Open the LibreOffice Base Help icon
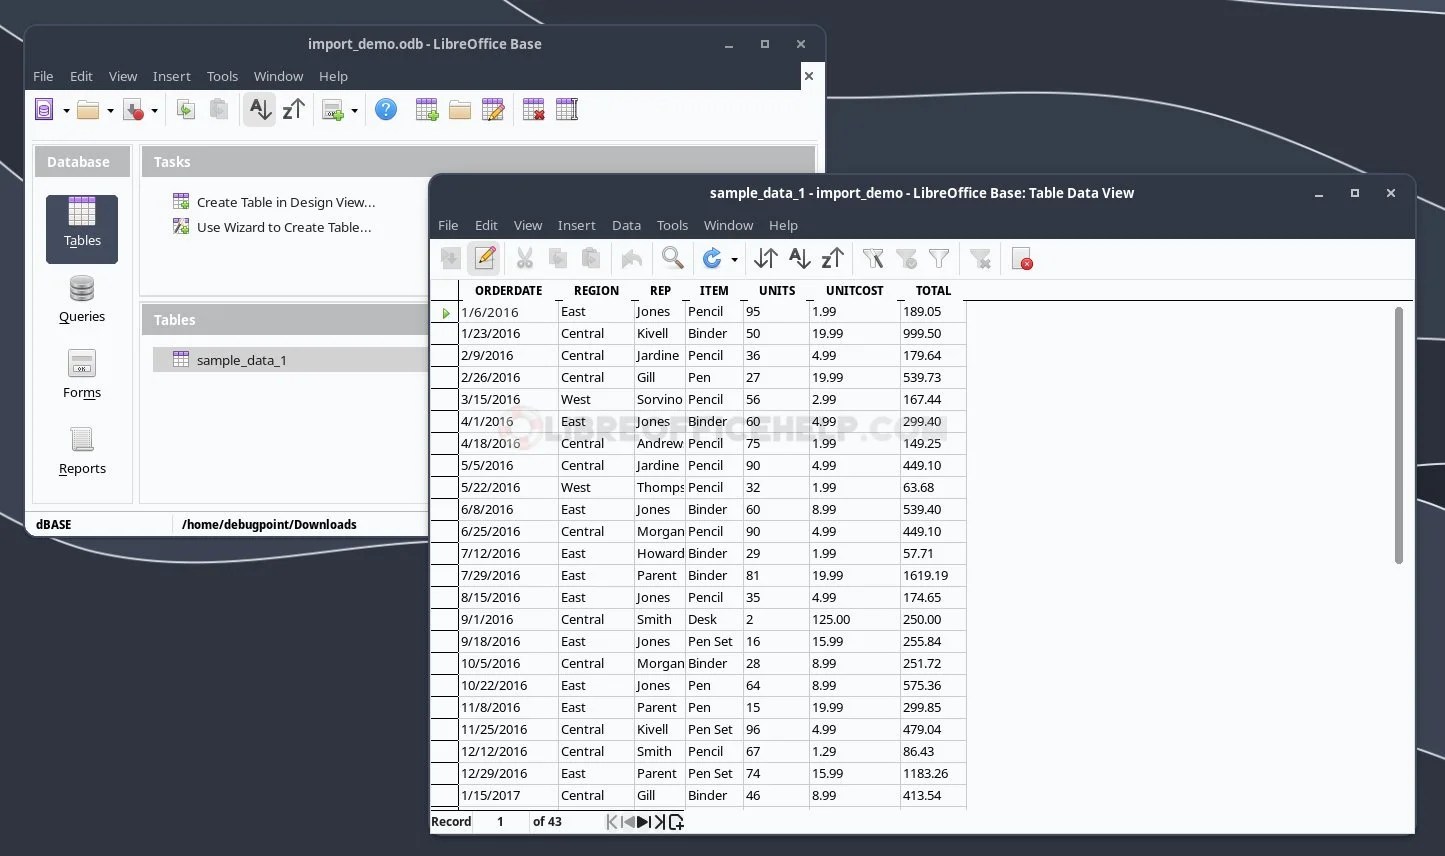Screen dimensions: 1445x856 tap(386, 110)
